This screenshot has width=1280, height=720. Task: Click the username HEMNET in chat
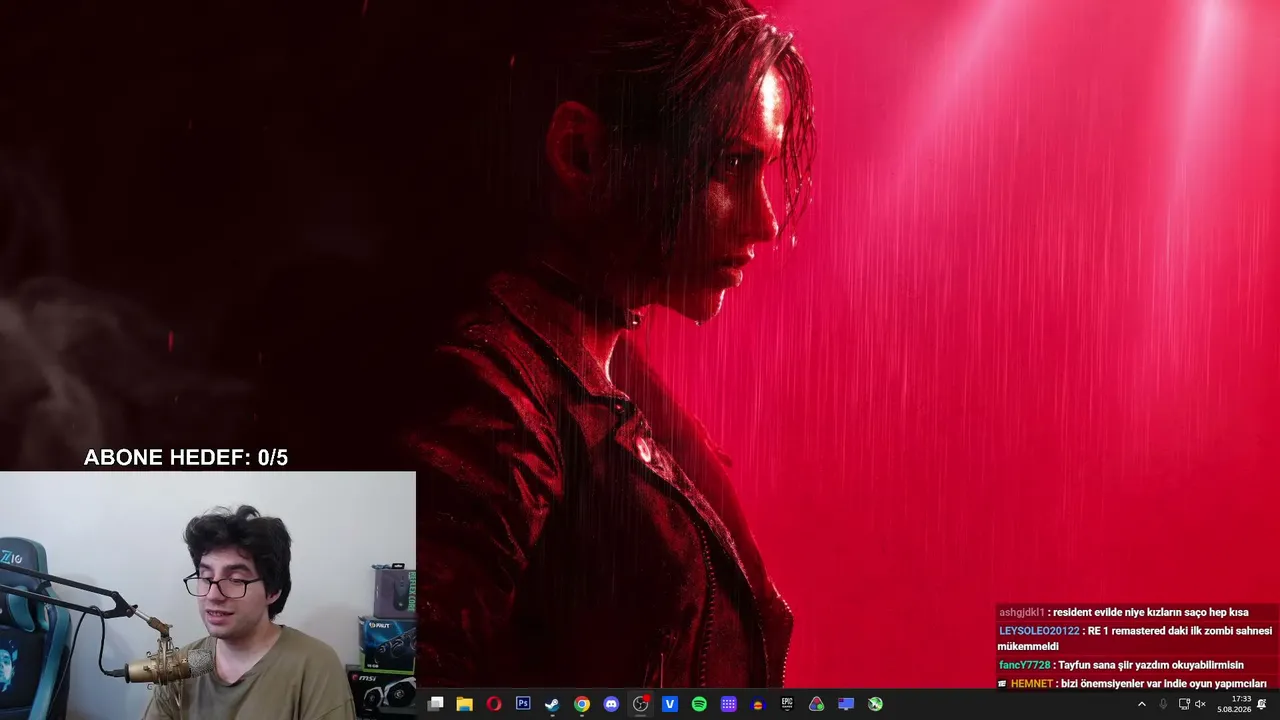pyautogui.click(x=1031, y=684)
